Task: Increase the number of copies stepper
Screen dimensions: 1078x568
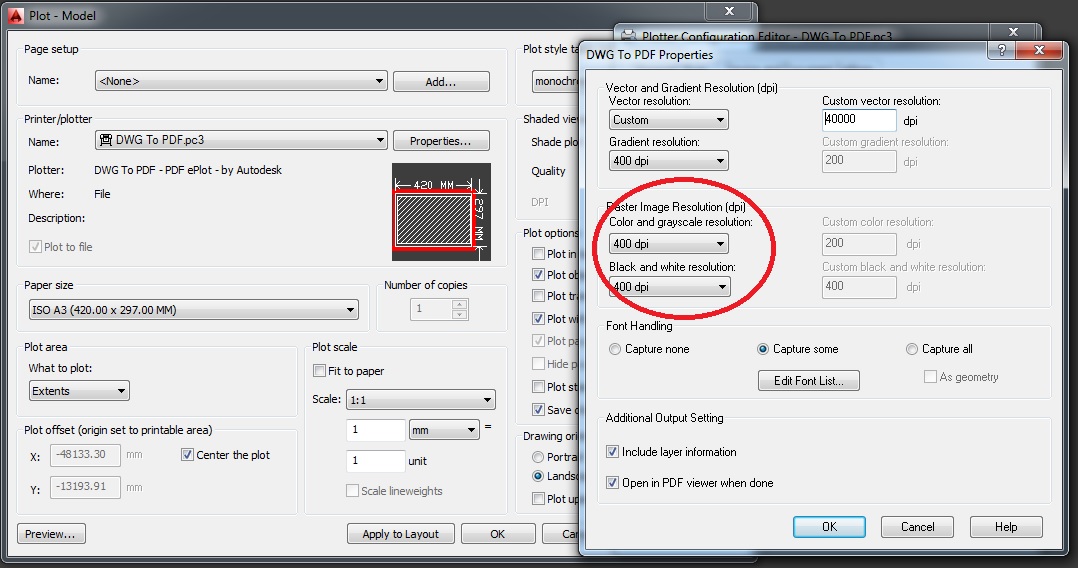Action: (459, 304)
